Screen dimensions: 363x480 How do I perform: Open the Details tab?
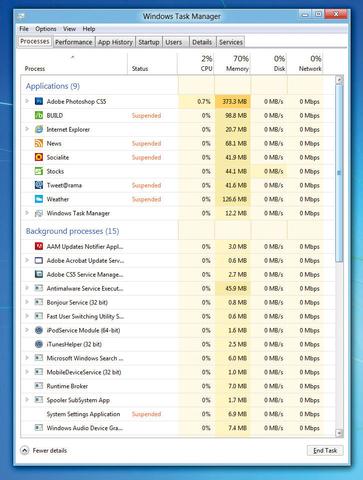point(202,42)
